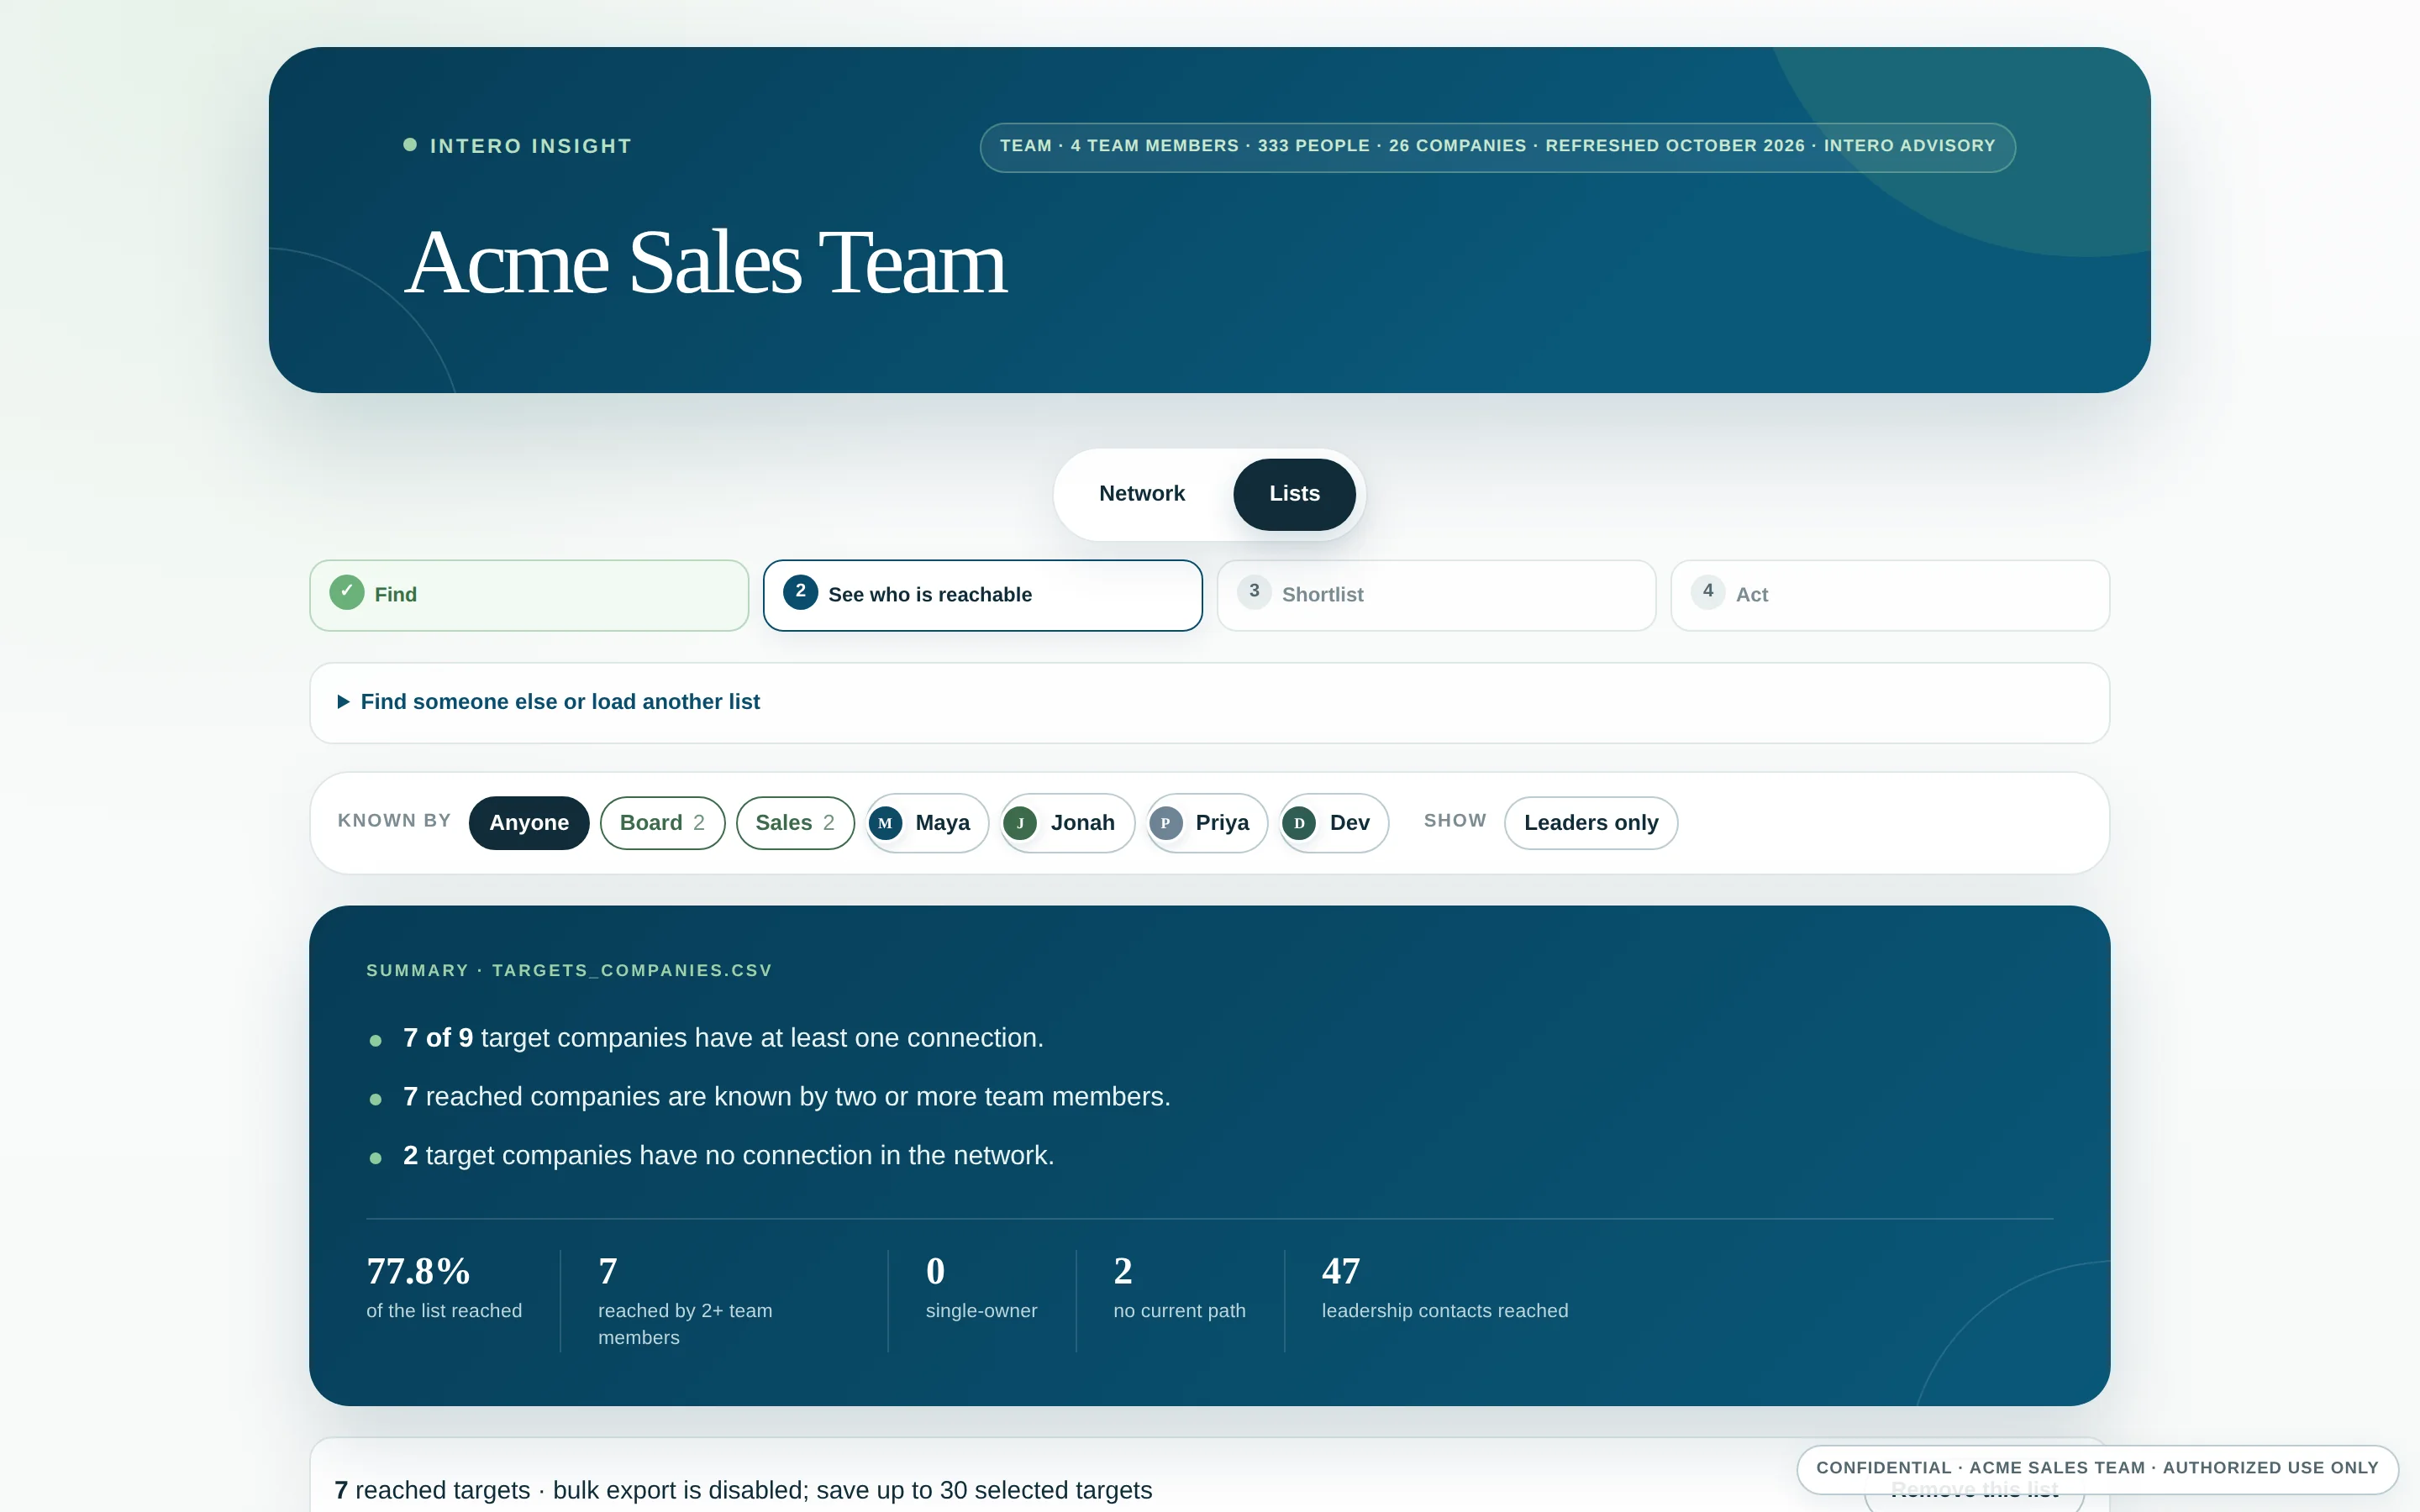
Task: Click the '7 of 9 target companies' summary line
Action: pos(723,1038)
